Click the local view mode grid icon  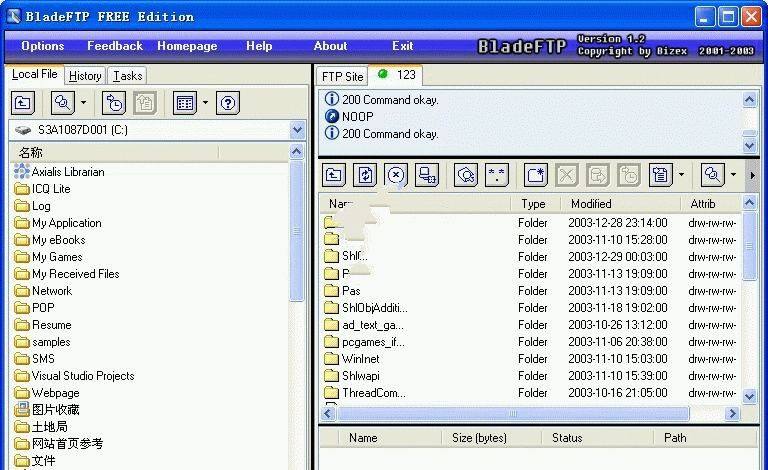(x=185, y=103)
